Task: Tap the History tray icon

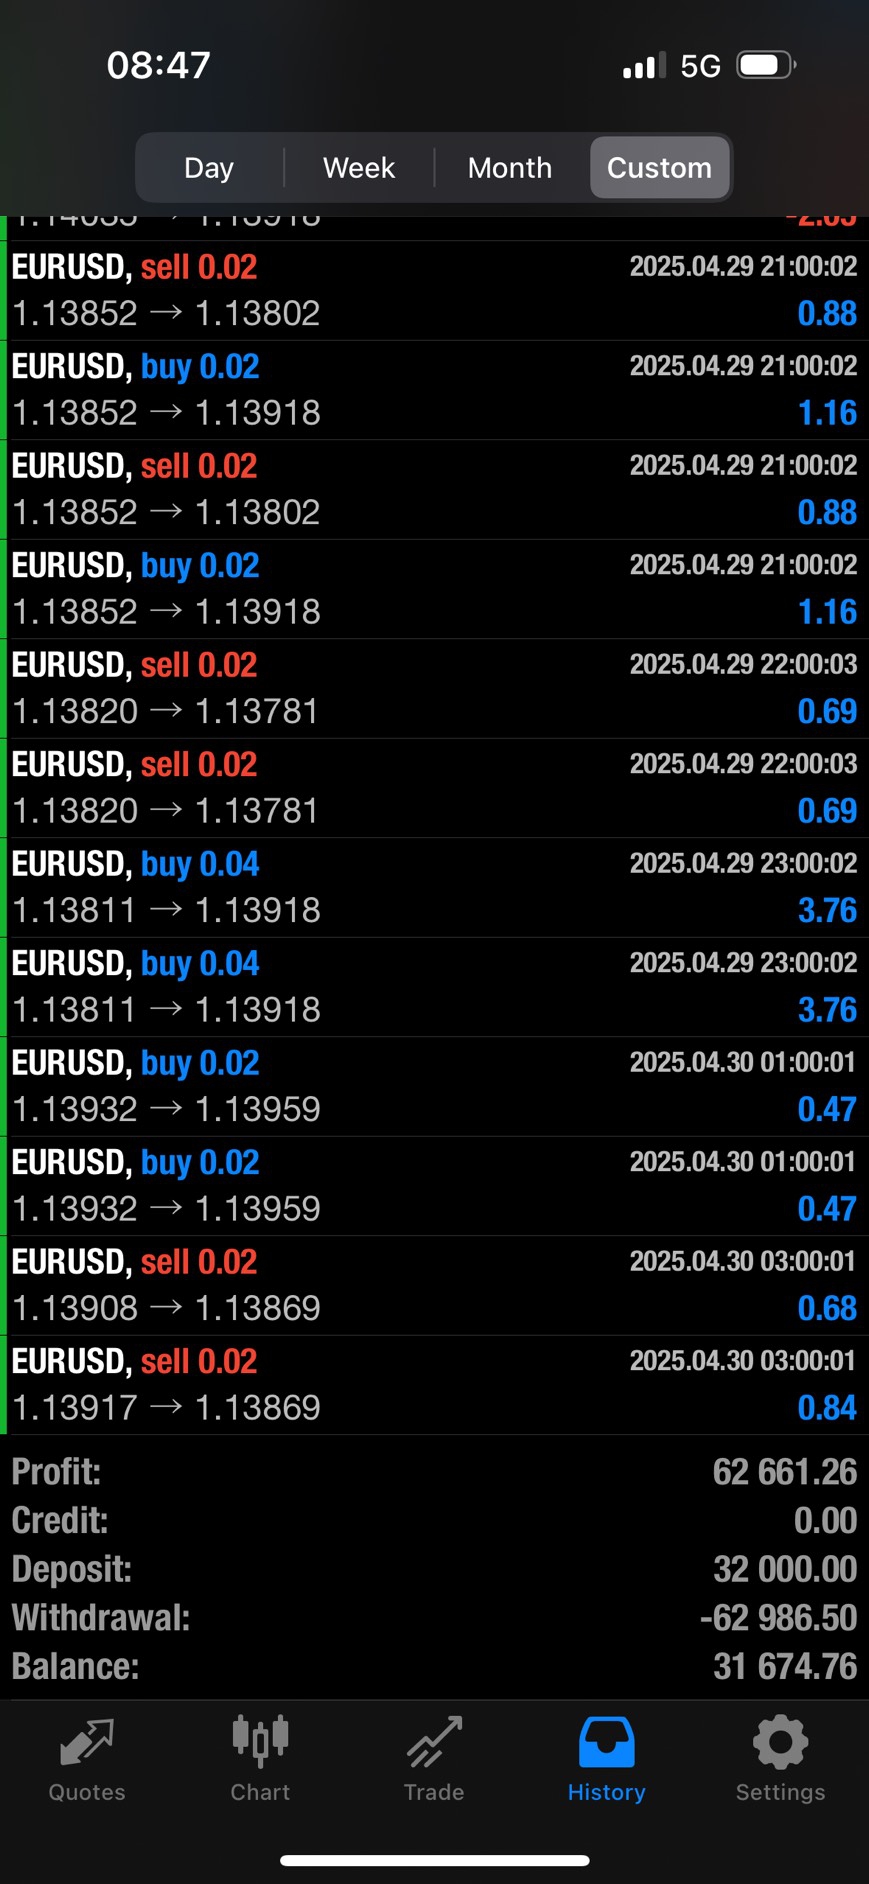Action: coord(606,1742)
